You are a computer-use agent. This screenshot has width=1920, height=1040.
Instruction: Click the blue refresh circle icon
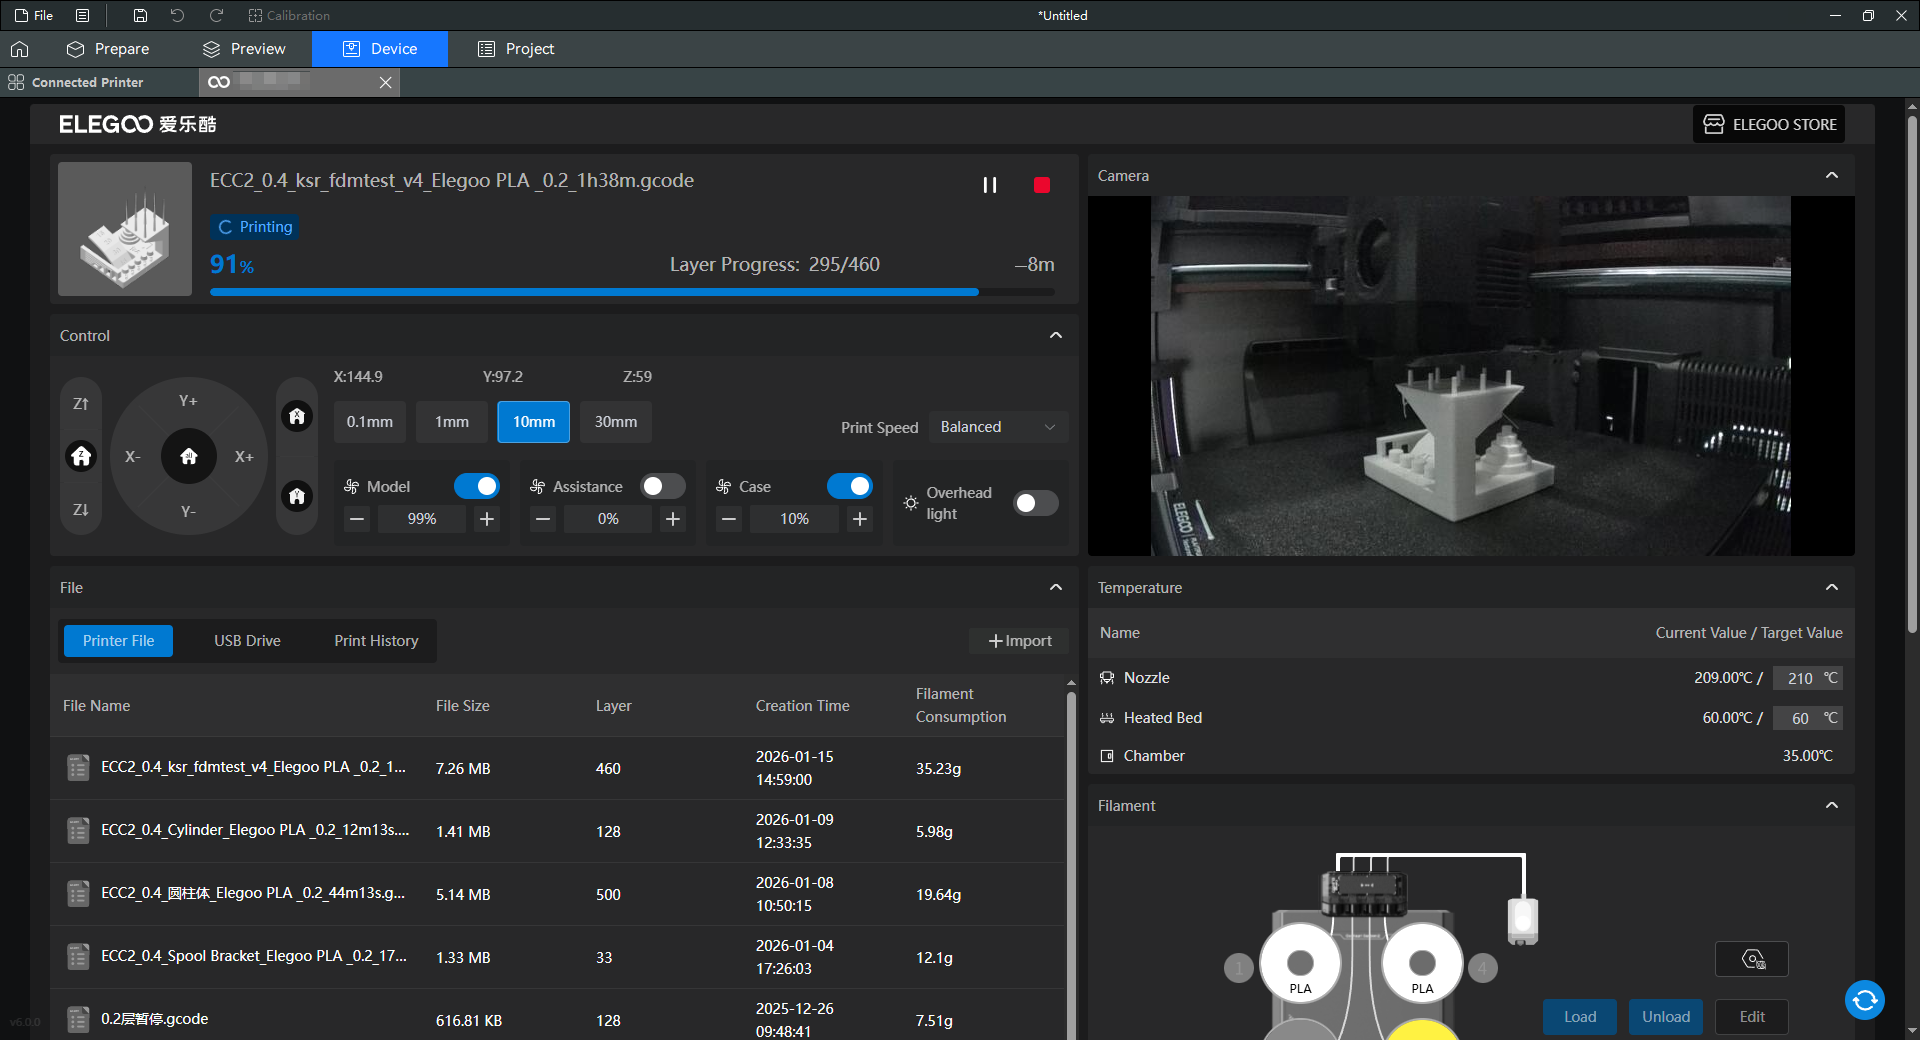coord(1864,999)
